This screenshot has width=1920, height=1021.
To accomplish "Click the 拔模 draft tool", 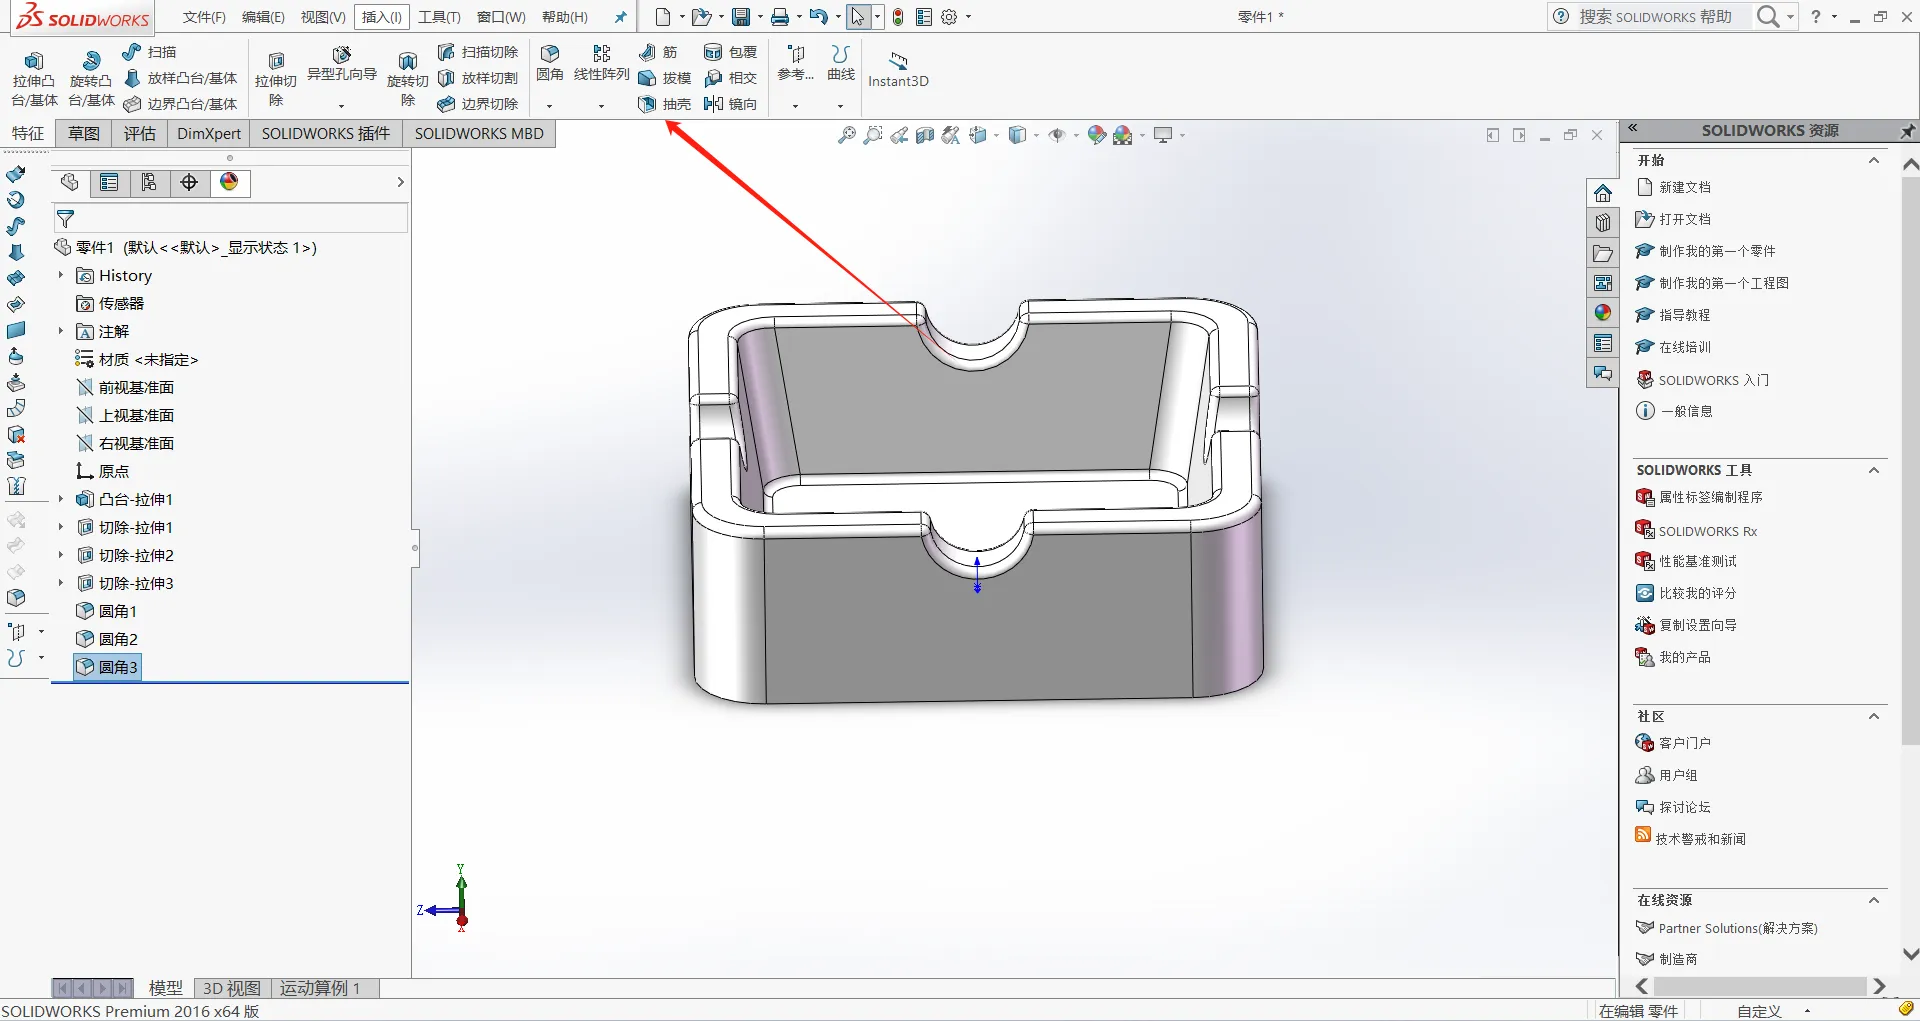I will click(664, 78).
